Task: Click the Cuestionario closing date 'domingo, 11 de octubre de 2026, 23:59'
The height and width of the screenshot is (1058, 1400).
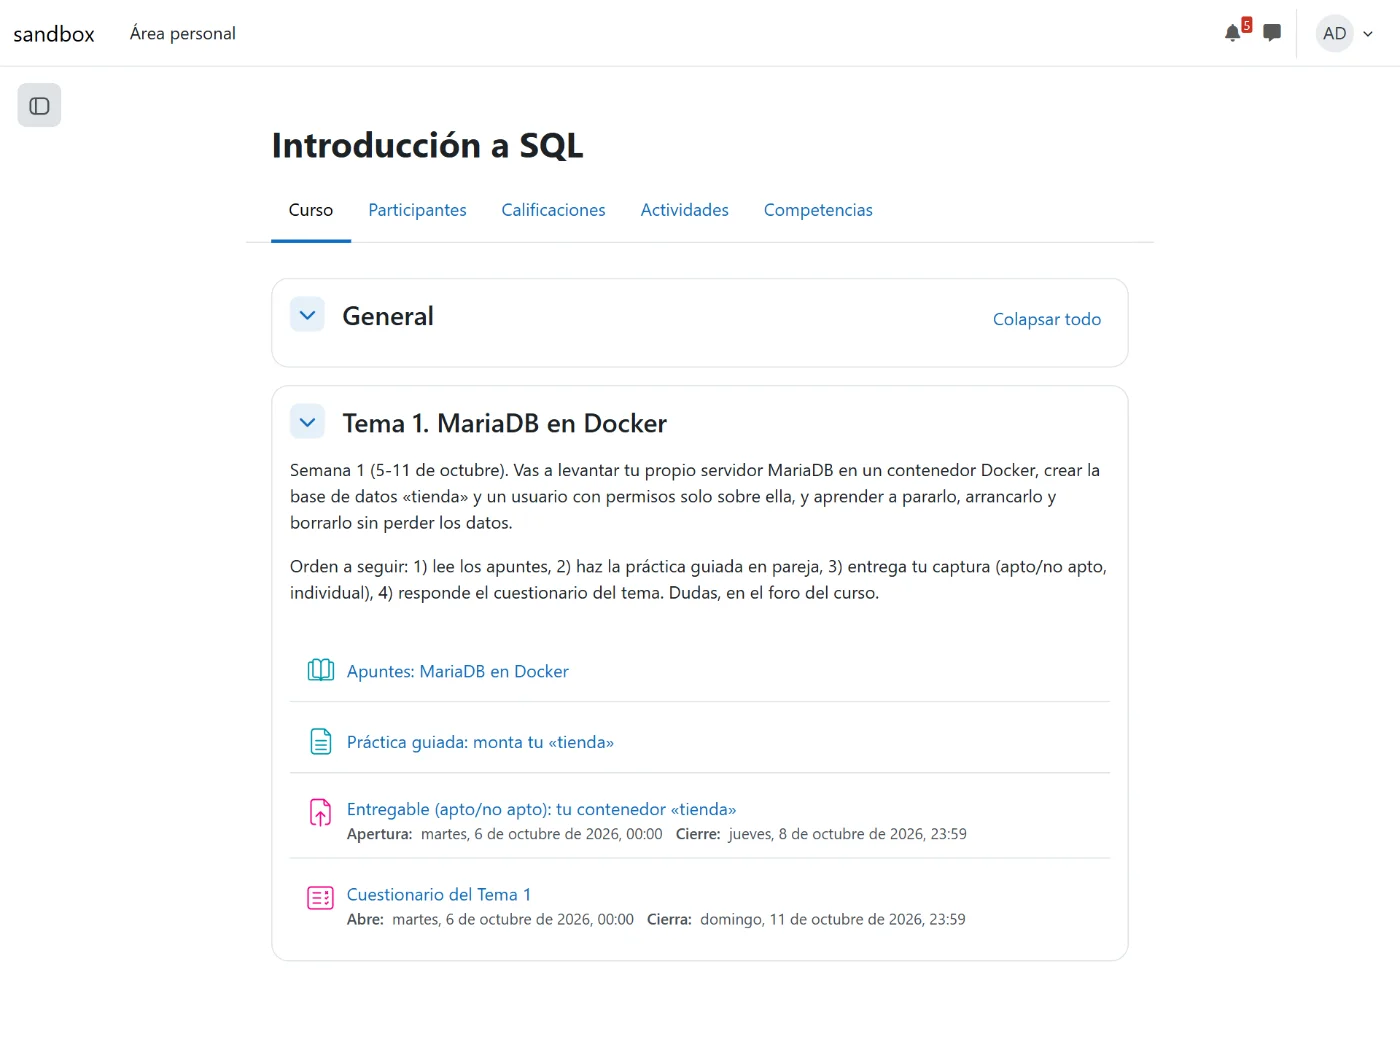Action: [x=833, y=919]
